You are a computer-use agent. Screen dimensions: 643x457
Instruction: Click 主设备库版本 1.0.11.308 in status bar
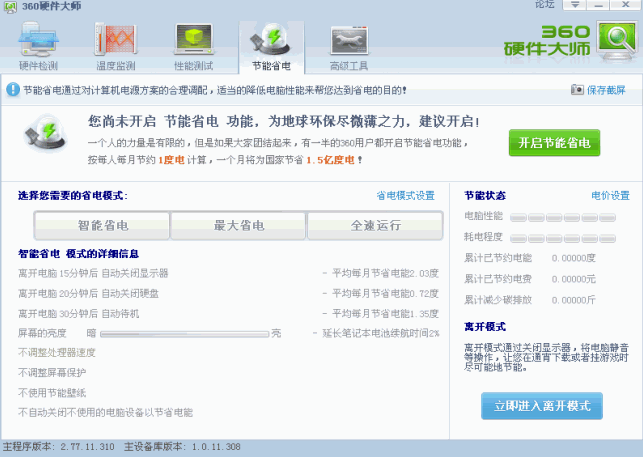point(182,447)
